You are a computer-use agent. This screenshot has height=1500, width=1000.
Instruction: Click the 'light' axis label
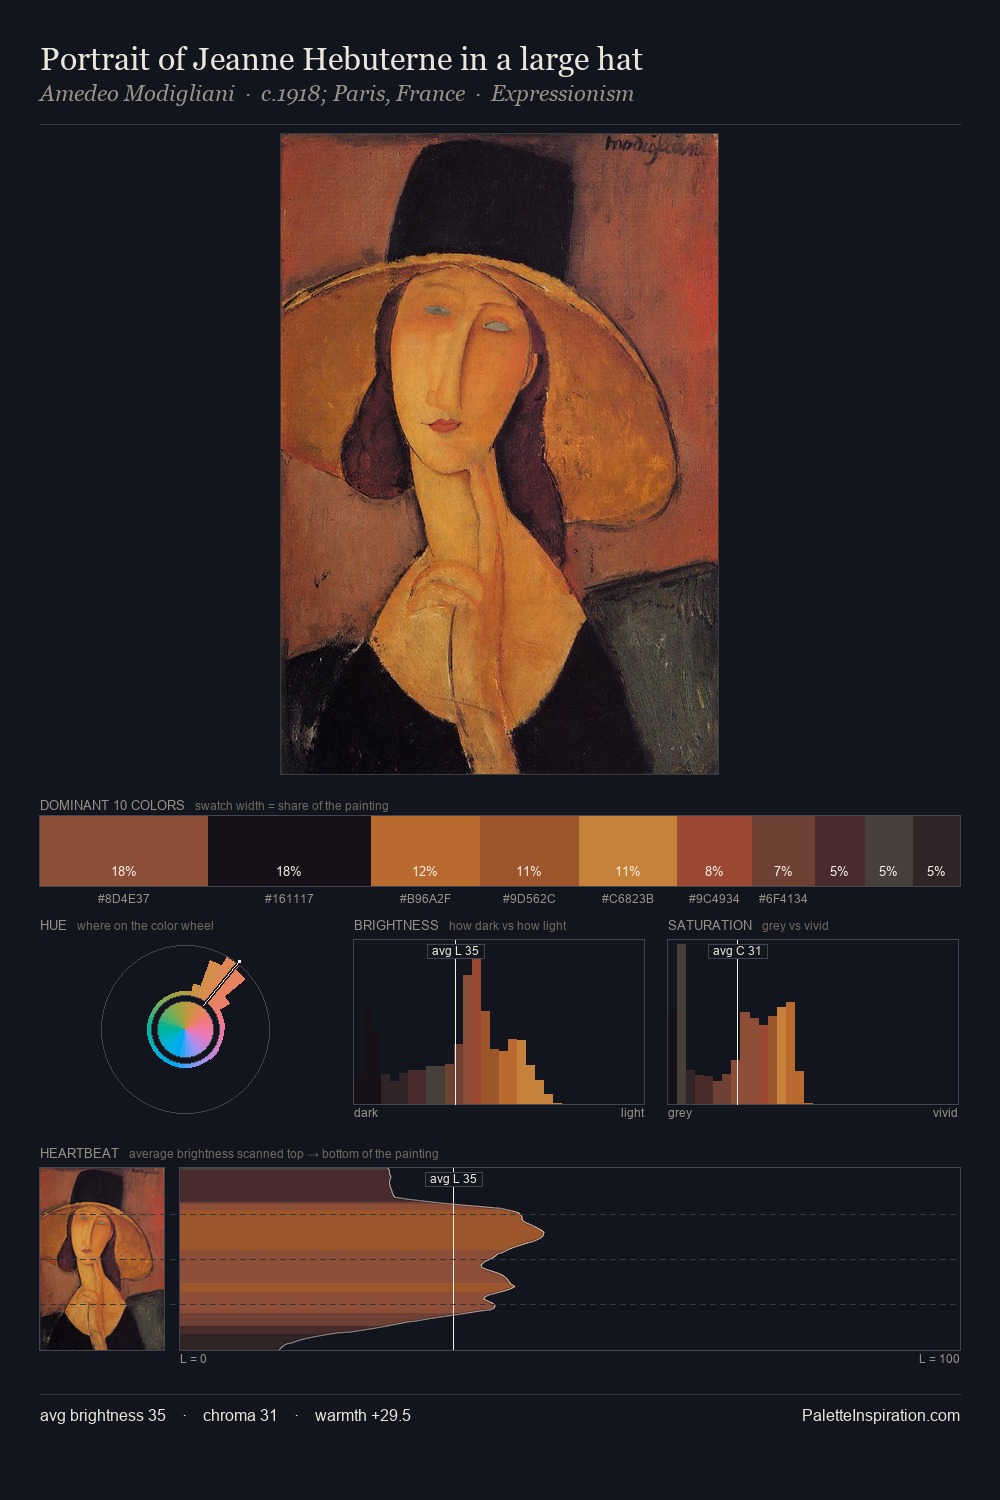(x=632, y=1113)
